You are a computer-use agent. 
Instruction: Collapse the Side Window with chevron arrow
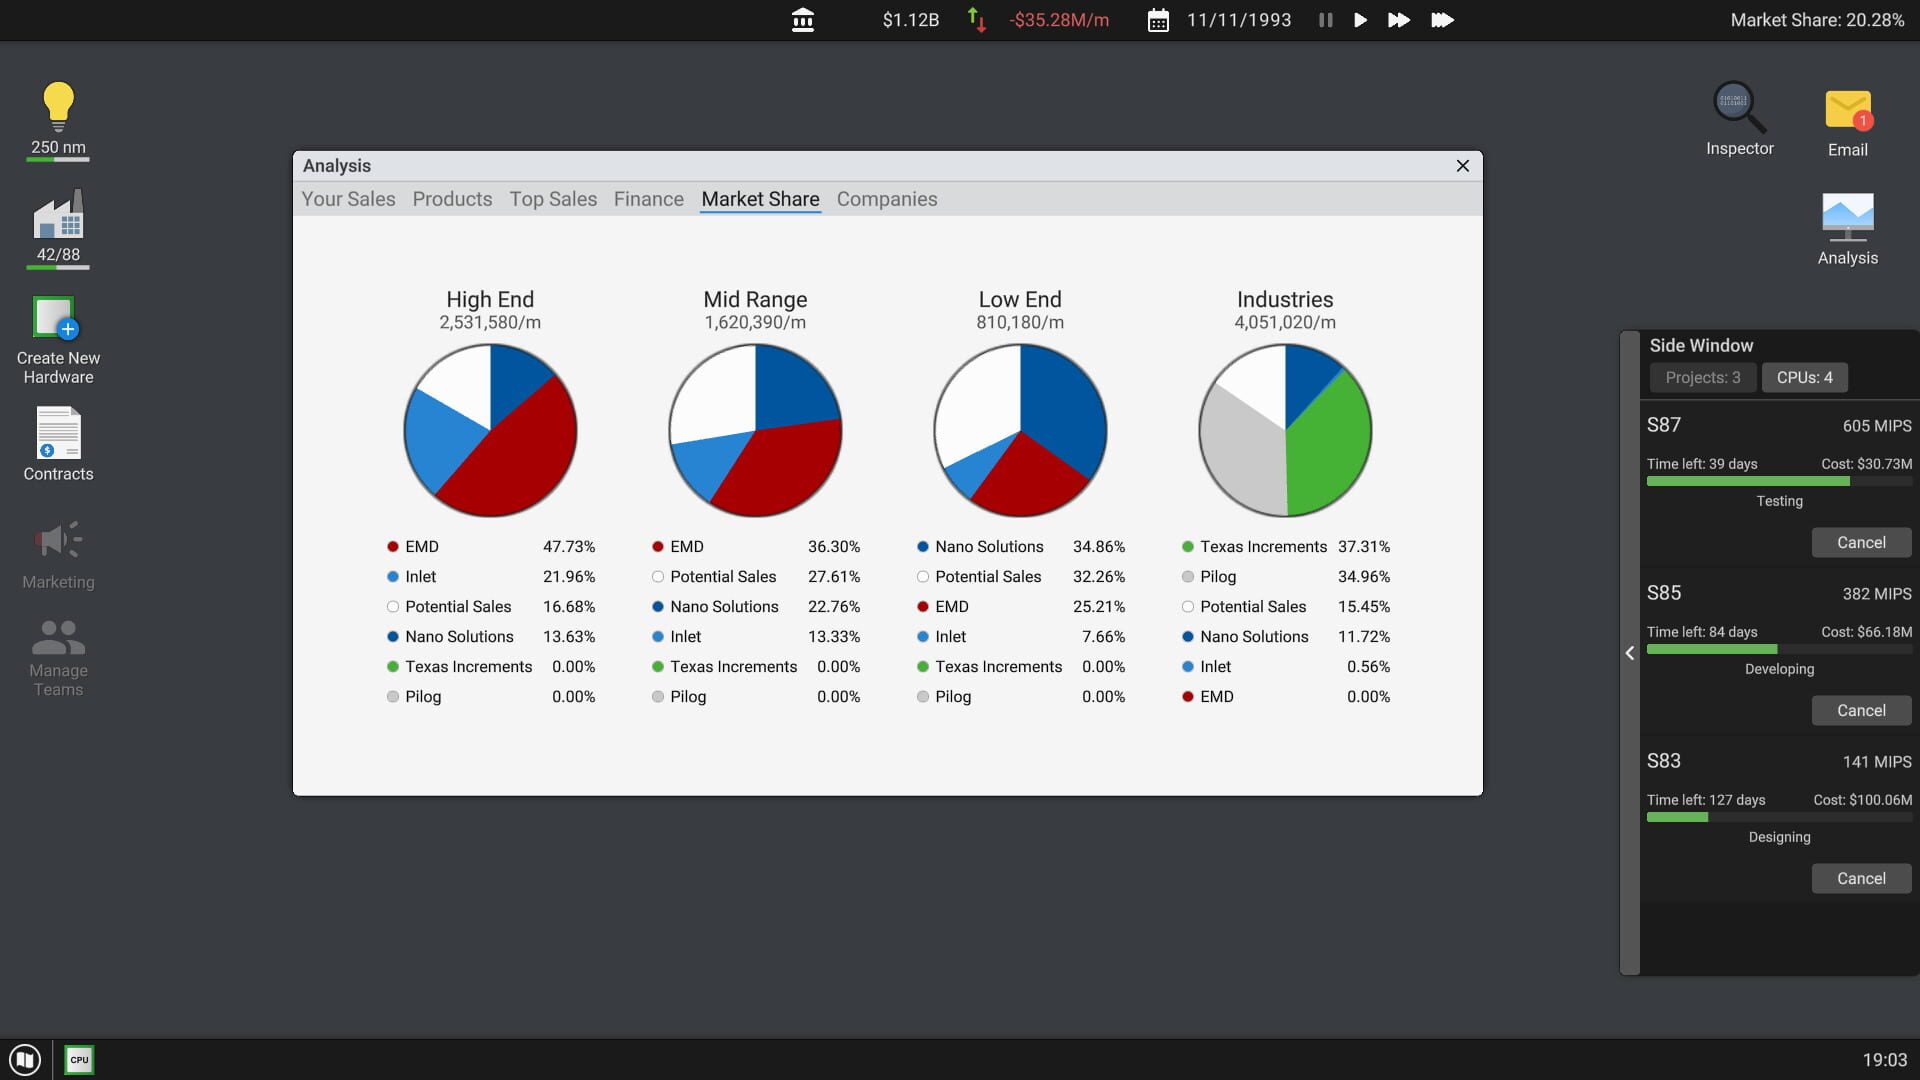click(x=1630, y=653)
